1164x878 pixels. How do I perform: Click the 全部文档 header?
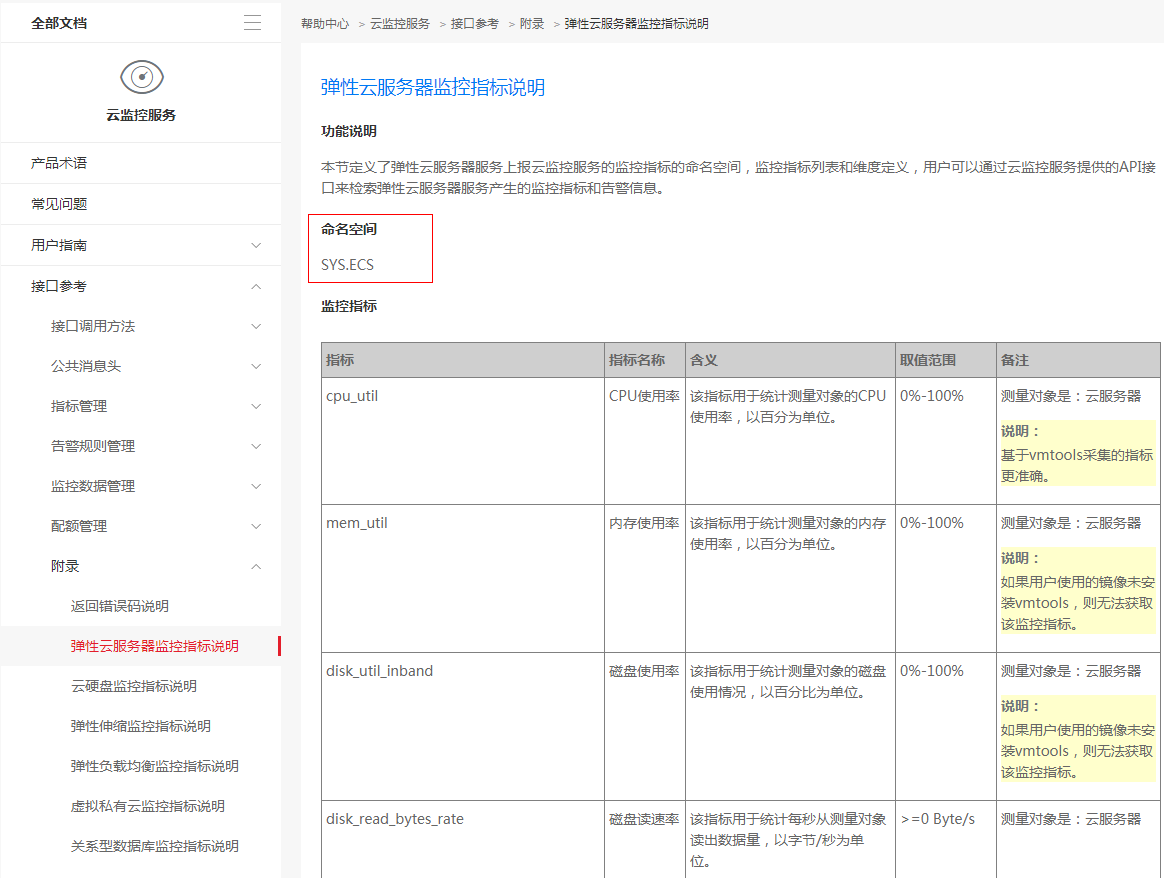59,23
